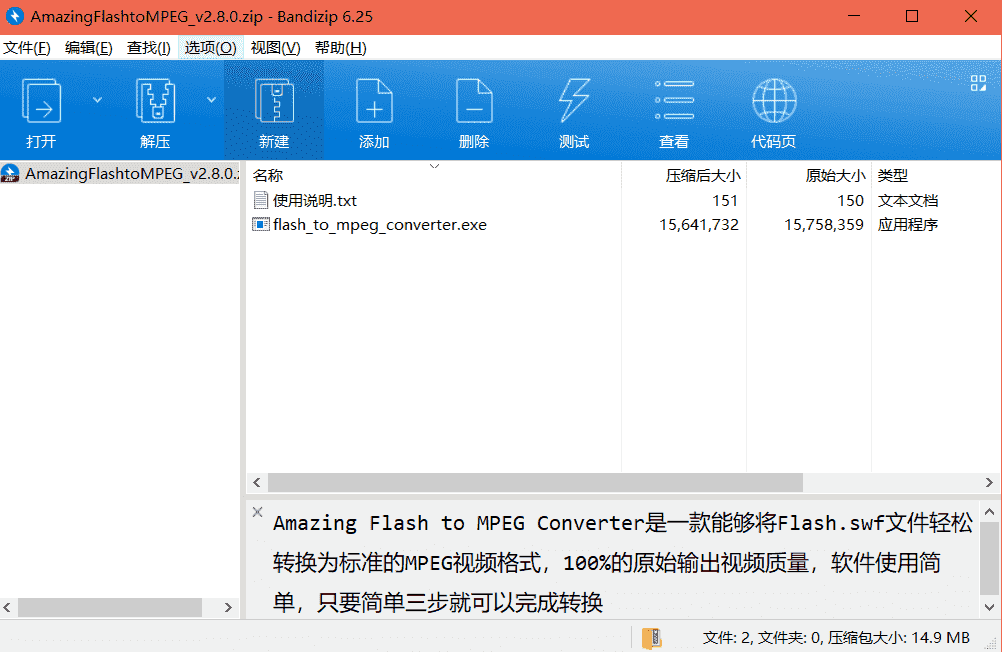Select AmazingFlashtoMPEG_v2.8.0 in the tree
The image size is (1002, 652).
120,173
